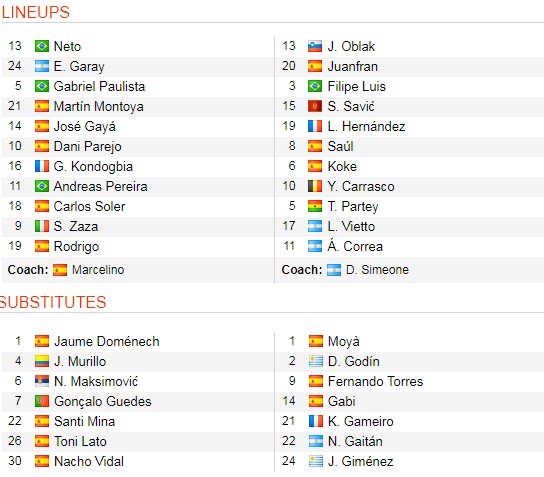544x477 pixels.
Task: Click the Serbia flag beside N. Maksimović
Action: pyautogui.click(x=42, y=381)
